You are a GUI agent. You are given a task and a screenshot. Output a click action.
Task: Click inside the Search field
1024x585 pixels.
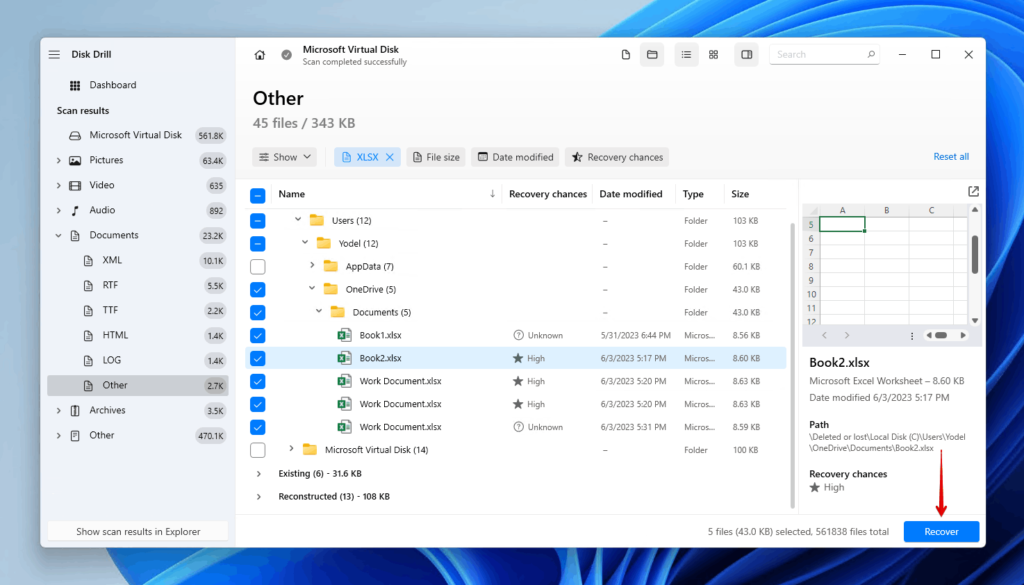point(820,54)
